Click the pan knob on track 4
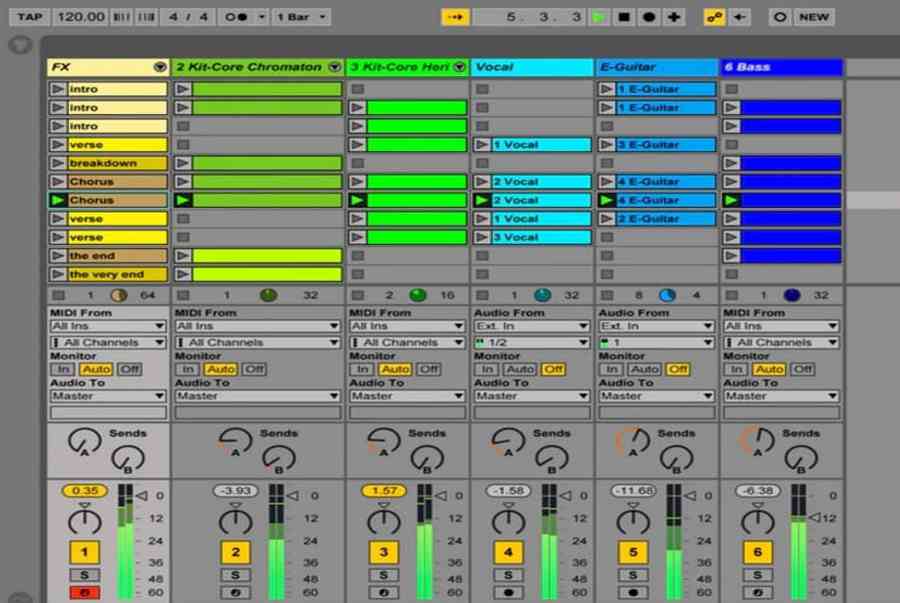Viewport: 900px width, 603px height. (508, 520)
